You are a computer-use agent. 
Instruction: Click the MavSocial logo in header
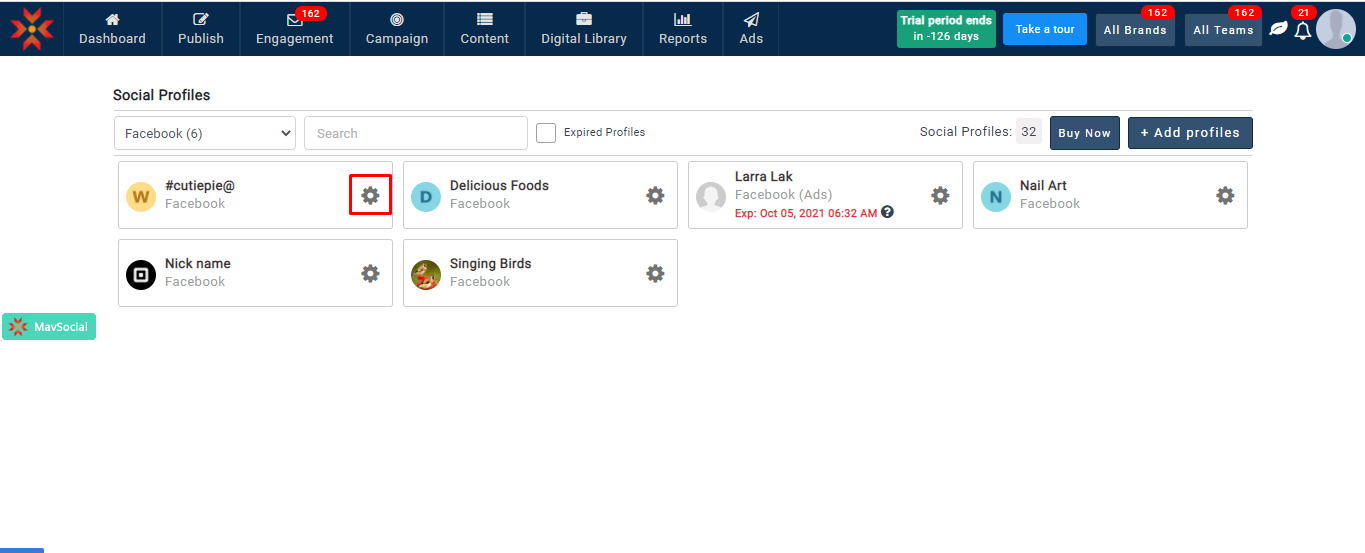(32, 28)
